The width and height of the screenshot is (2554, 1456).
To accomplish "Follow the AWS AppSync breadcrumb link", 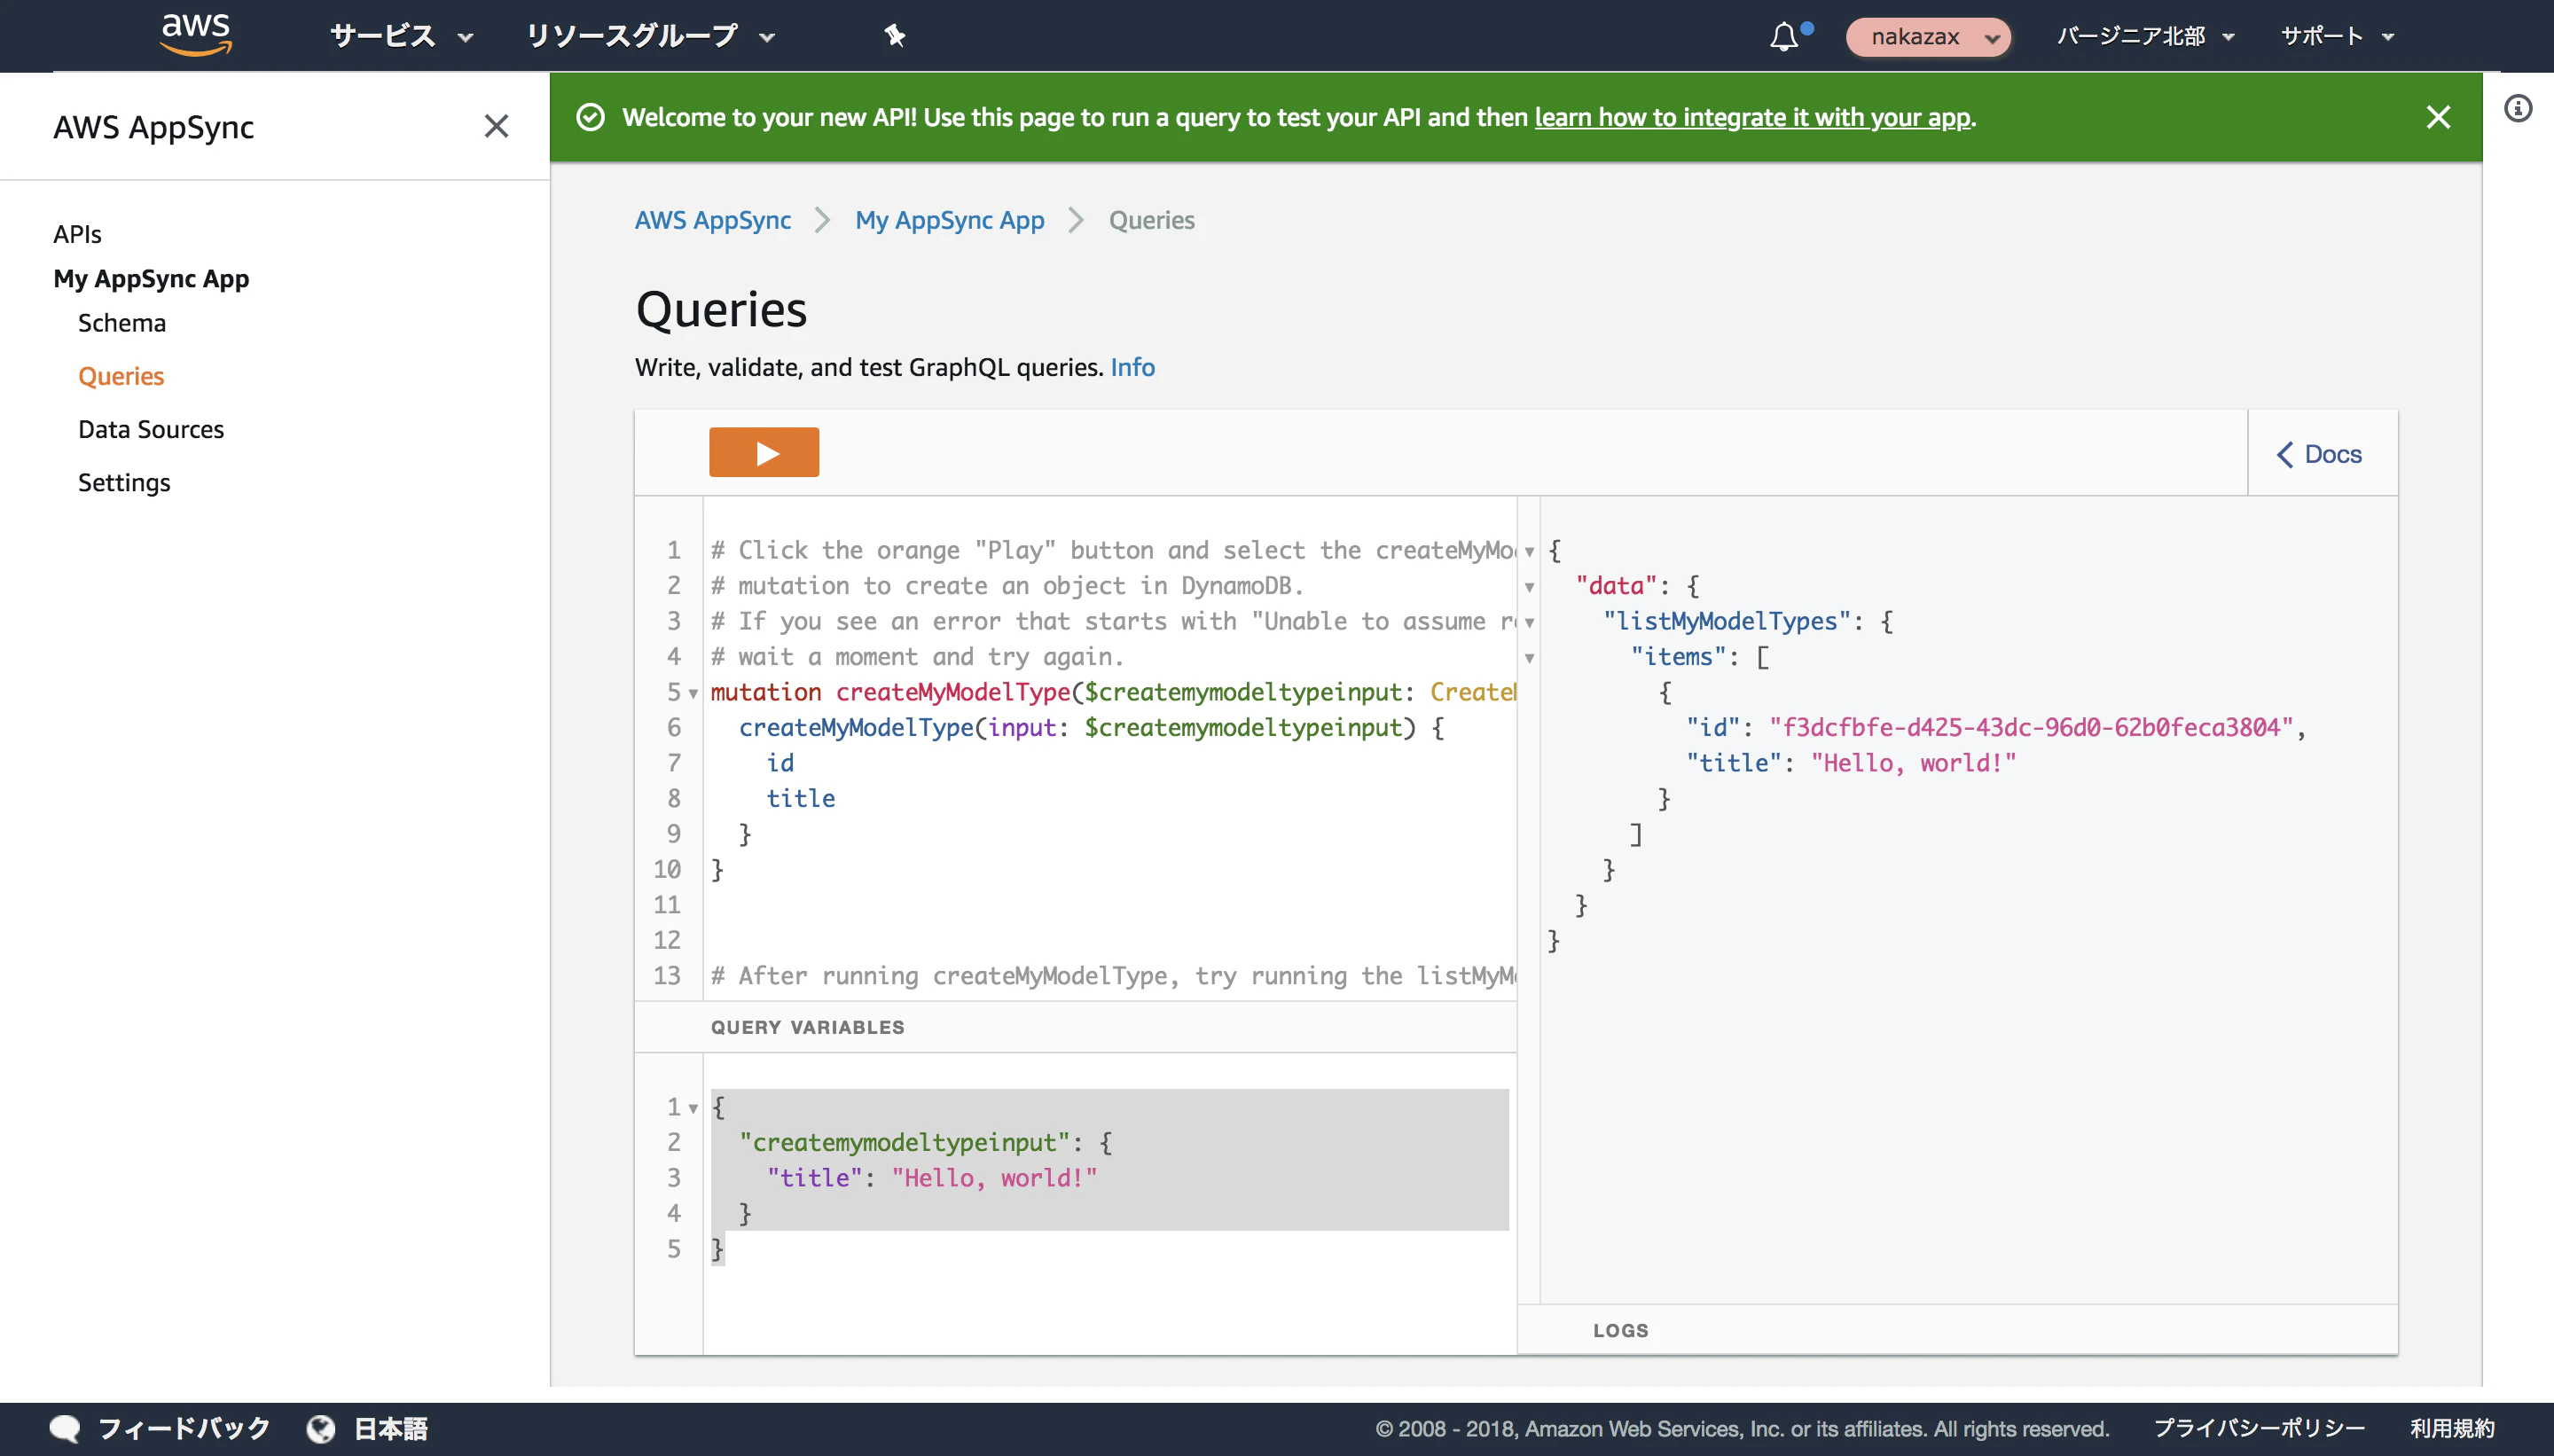I will [713, 220].
